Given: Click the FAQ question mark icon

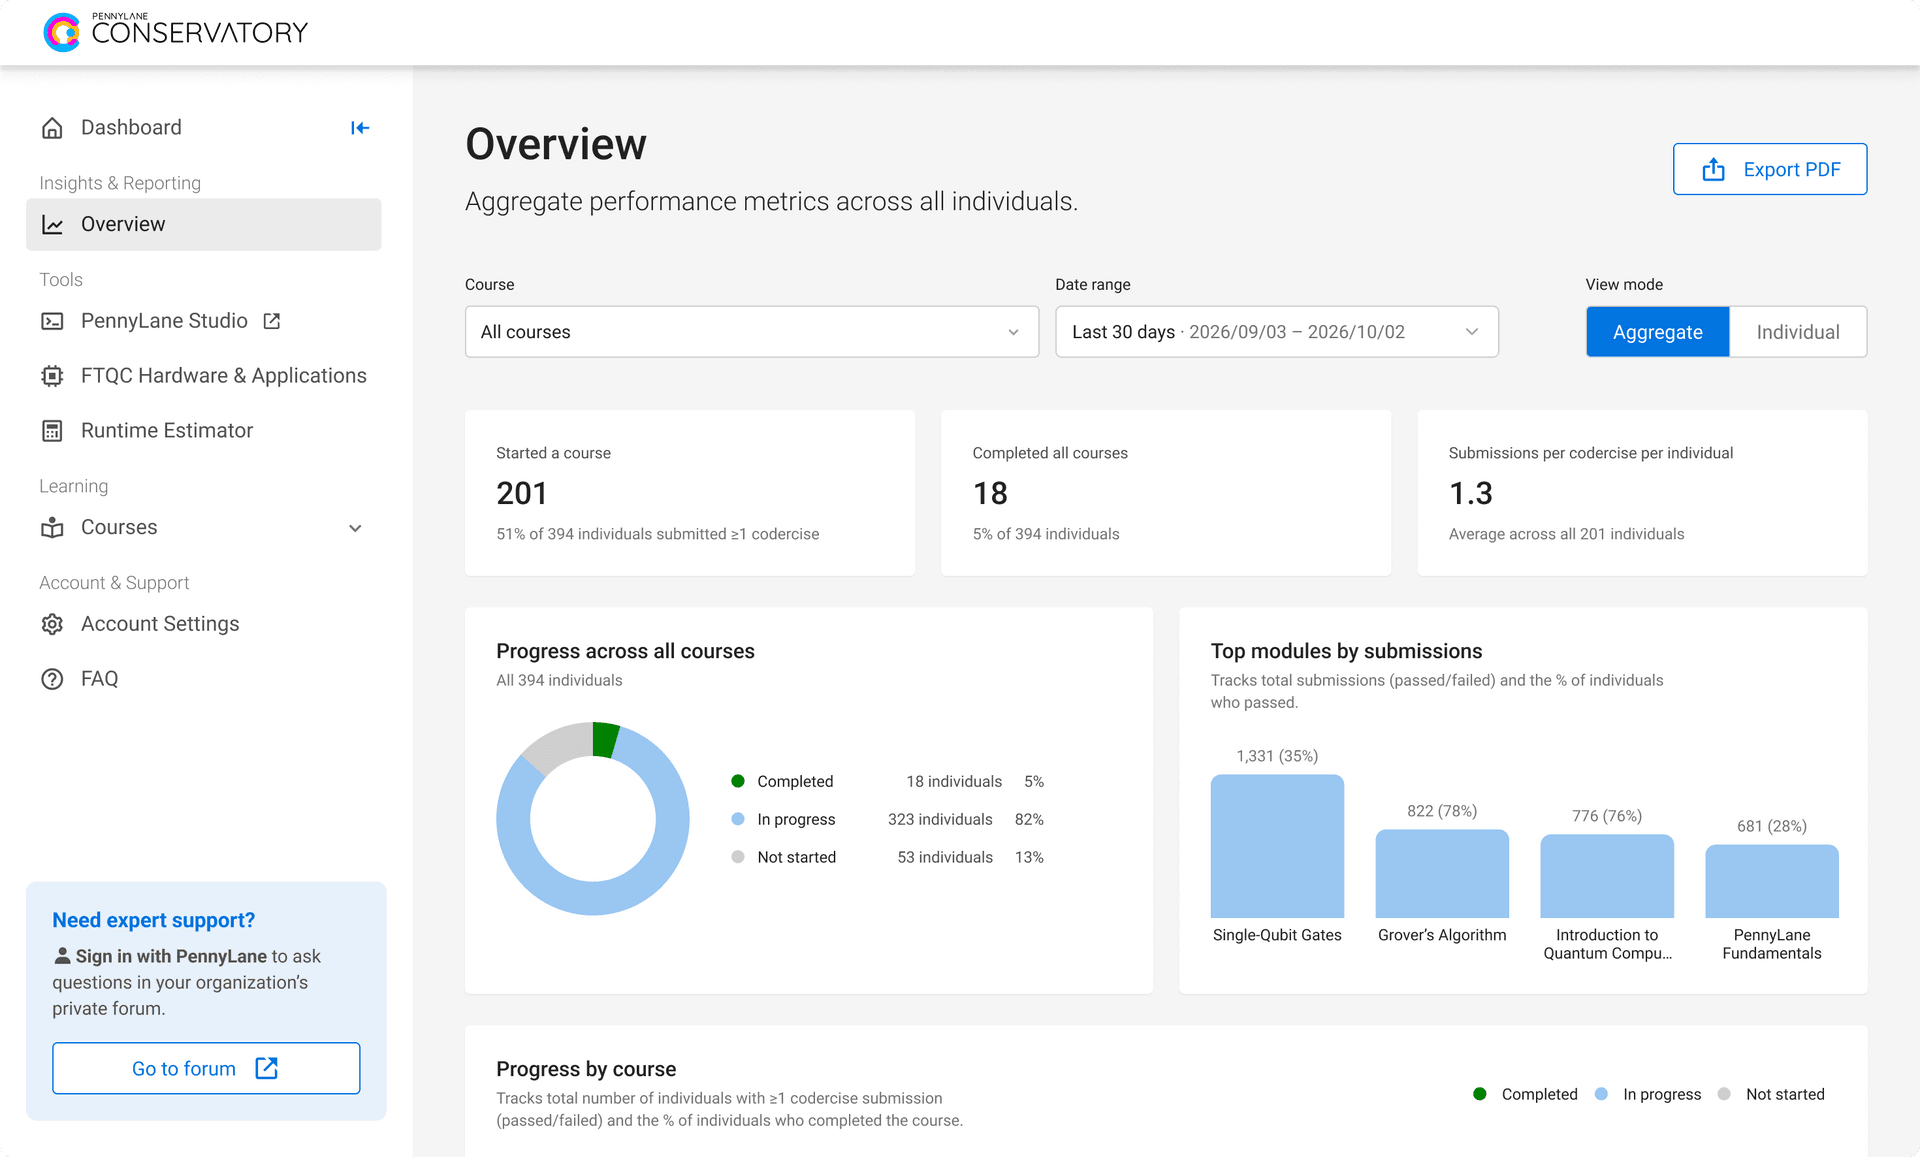Looking at the screenshot, I should 52,679.
